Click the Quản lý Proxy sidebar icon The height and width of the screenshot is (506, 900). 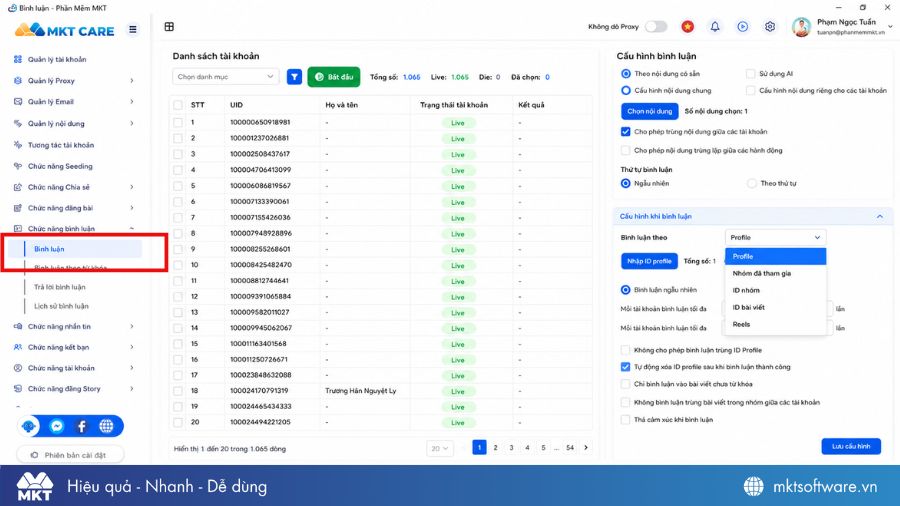(x=18, y=80)
